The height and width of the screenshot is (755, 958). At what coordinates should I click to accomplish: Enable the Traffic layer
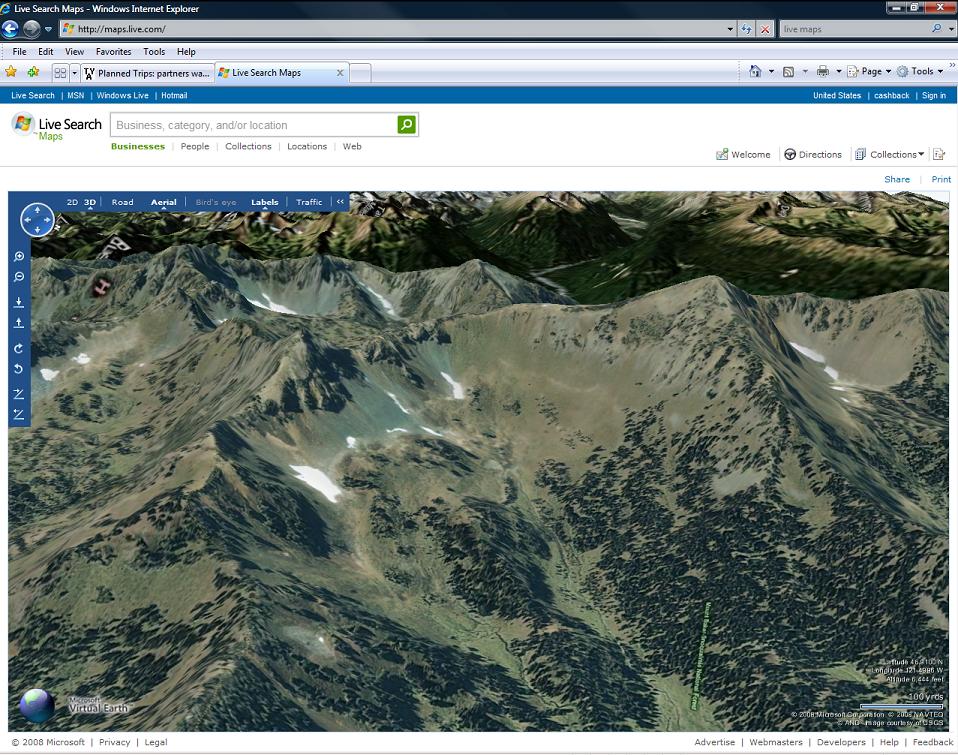[309, 202]
